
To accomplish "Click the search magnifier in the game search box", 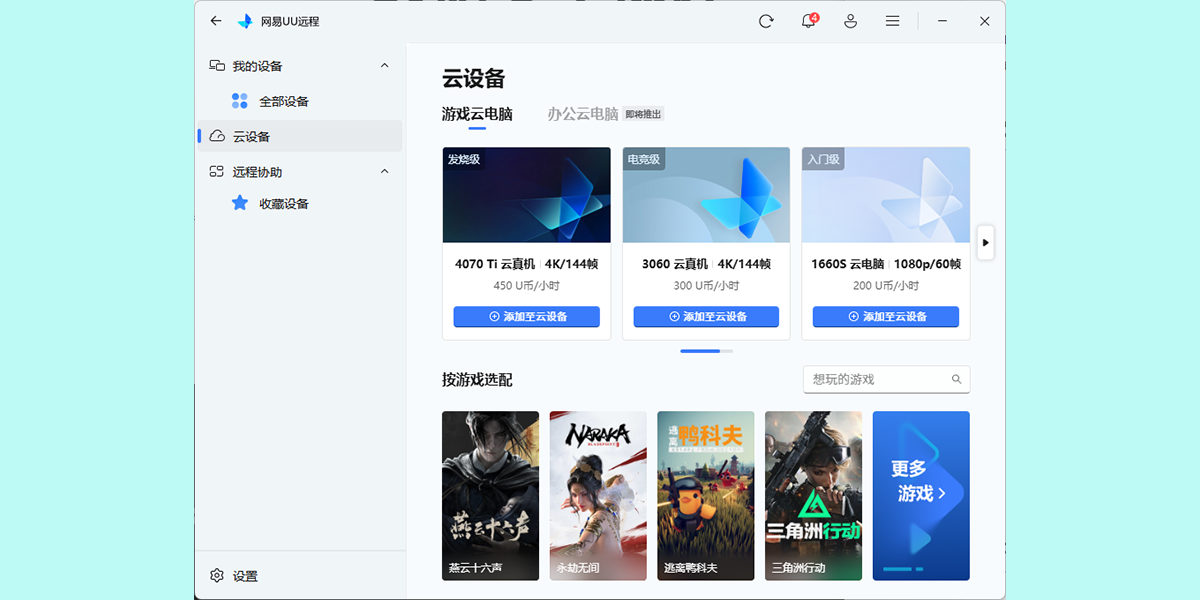I will point(956,379).
